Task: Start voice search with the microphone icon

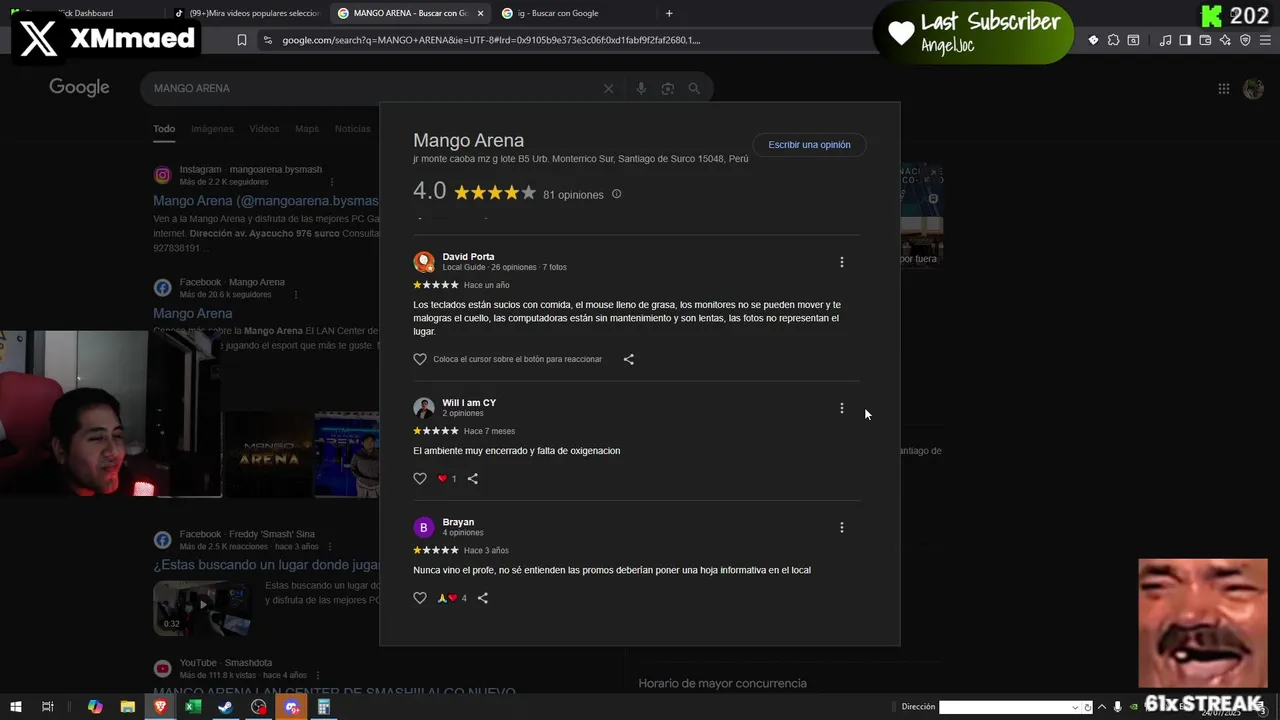Action: tap(641, 88)
